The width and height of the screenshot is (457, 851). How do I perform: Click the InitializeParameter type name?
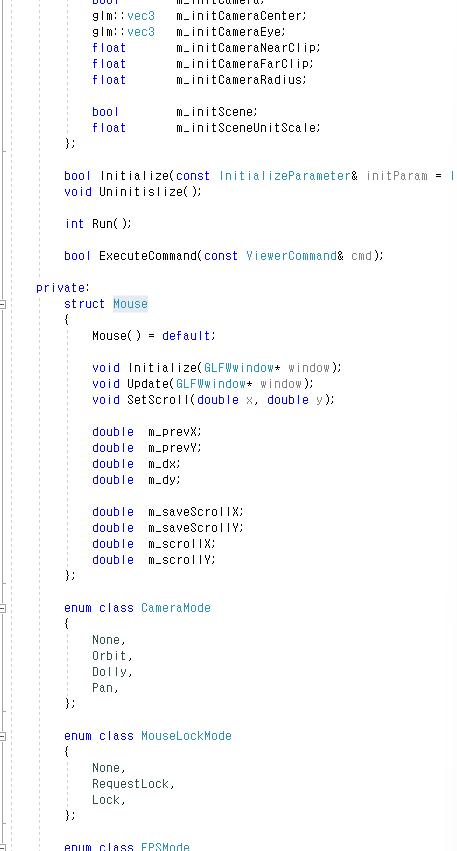coord(285,176)
